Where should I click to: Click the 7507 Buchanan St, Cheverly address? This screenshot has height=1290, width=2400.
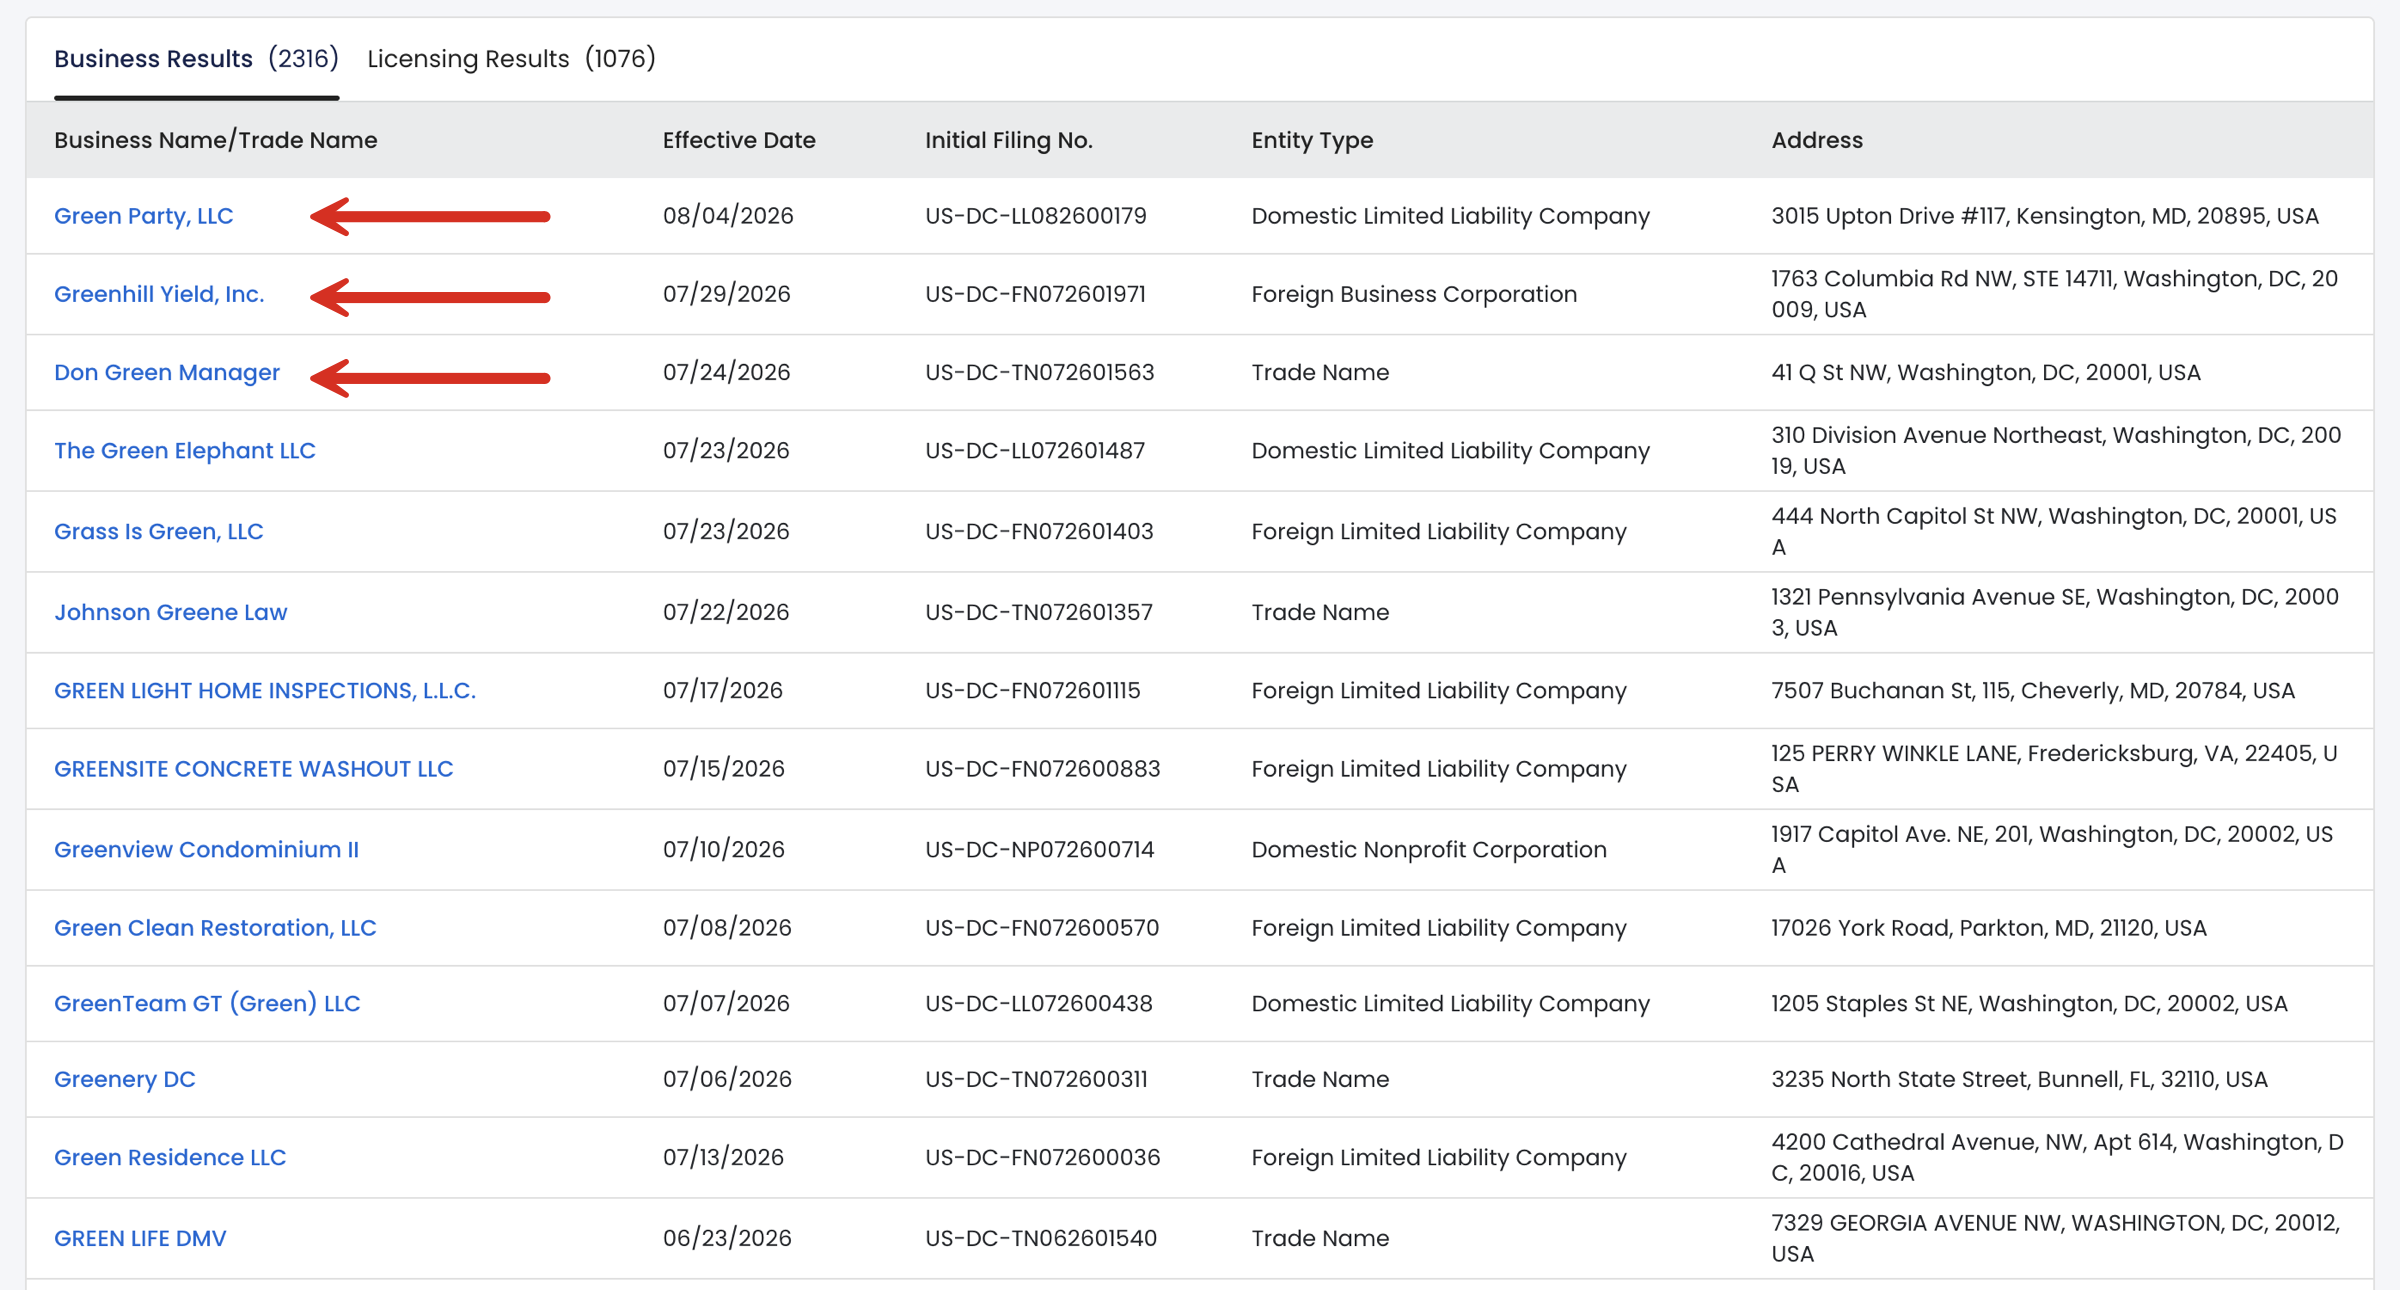(x=2033, y=691)
